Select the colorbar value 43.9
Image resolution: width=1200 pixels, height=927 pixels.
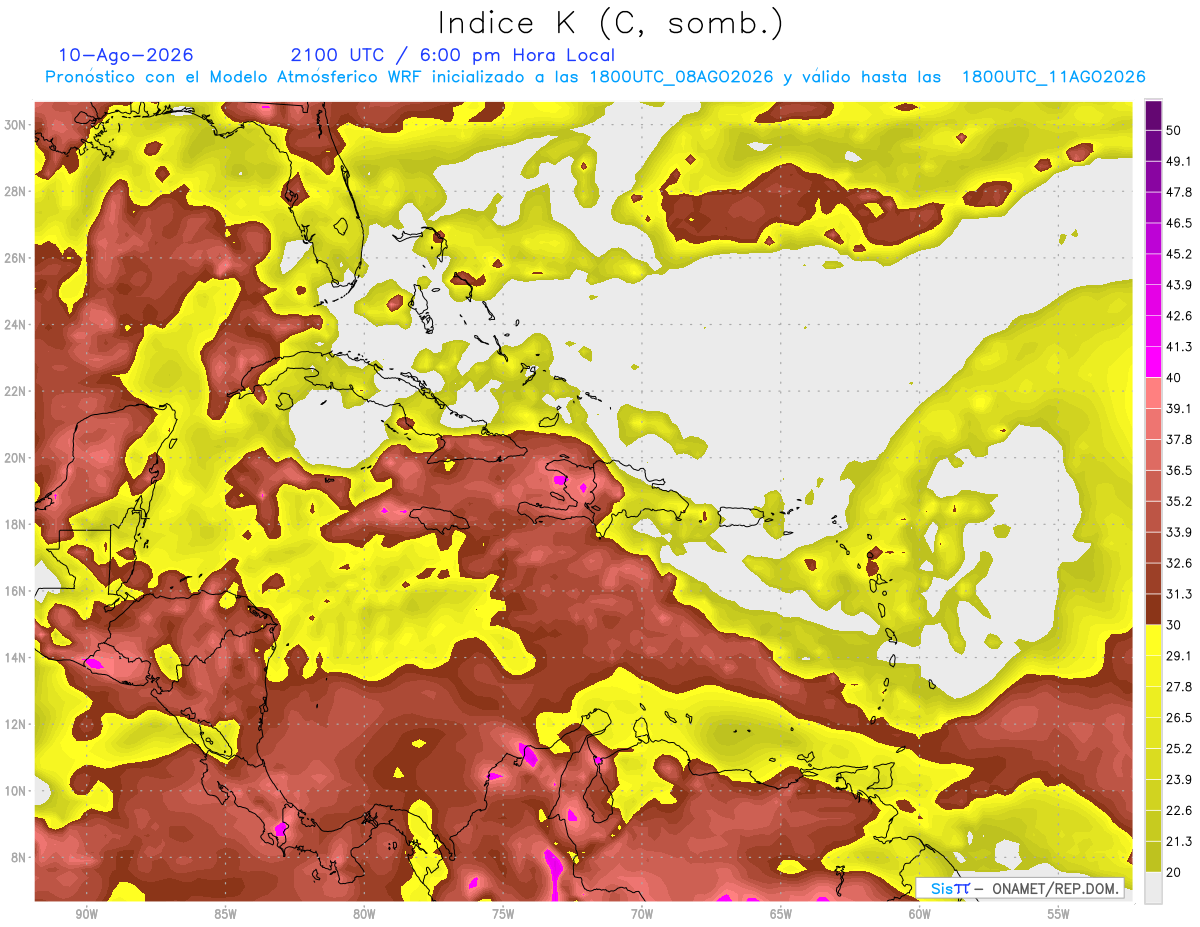click(x=1178, y=285)
